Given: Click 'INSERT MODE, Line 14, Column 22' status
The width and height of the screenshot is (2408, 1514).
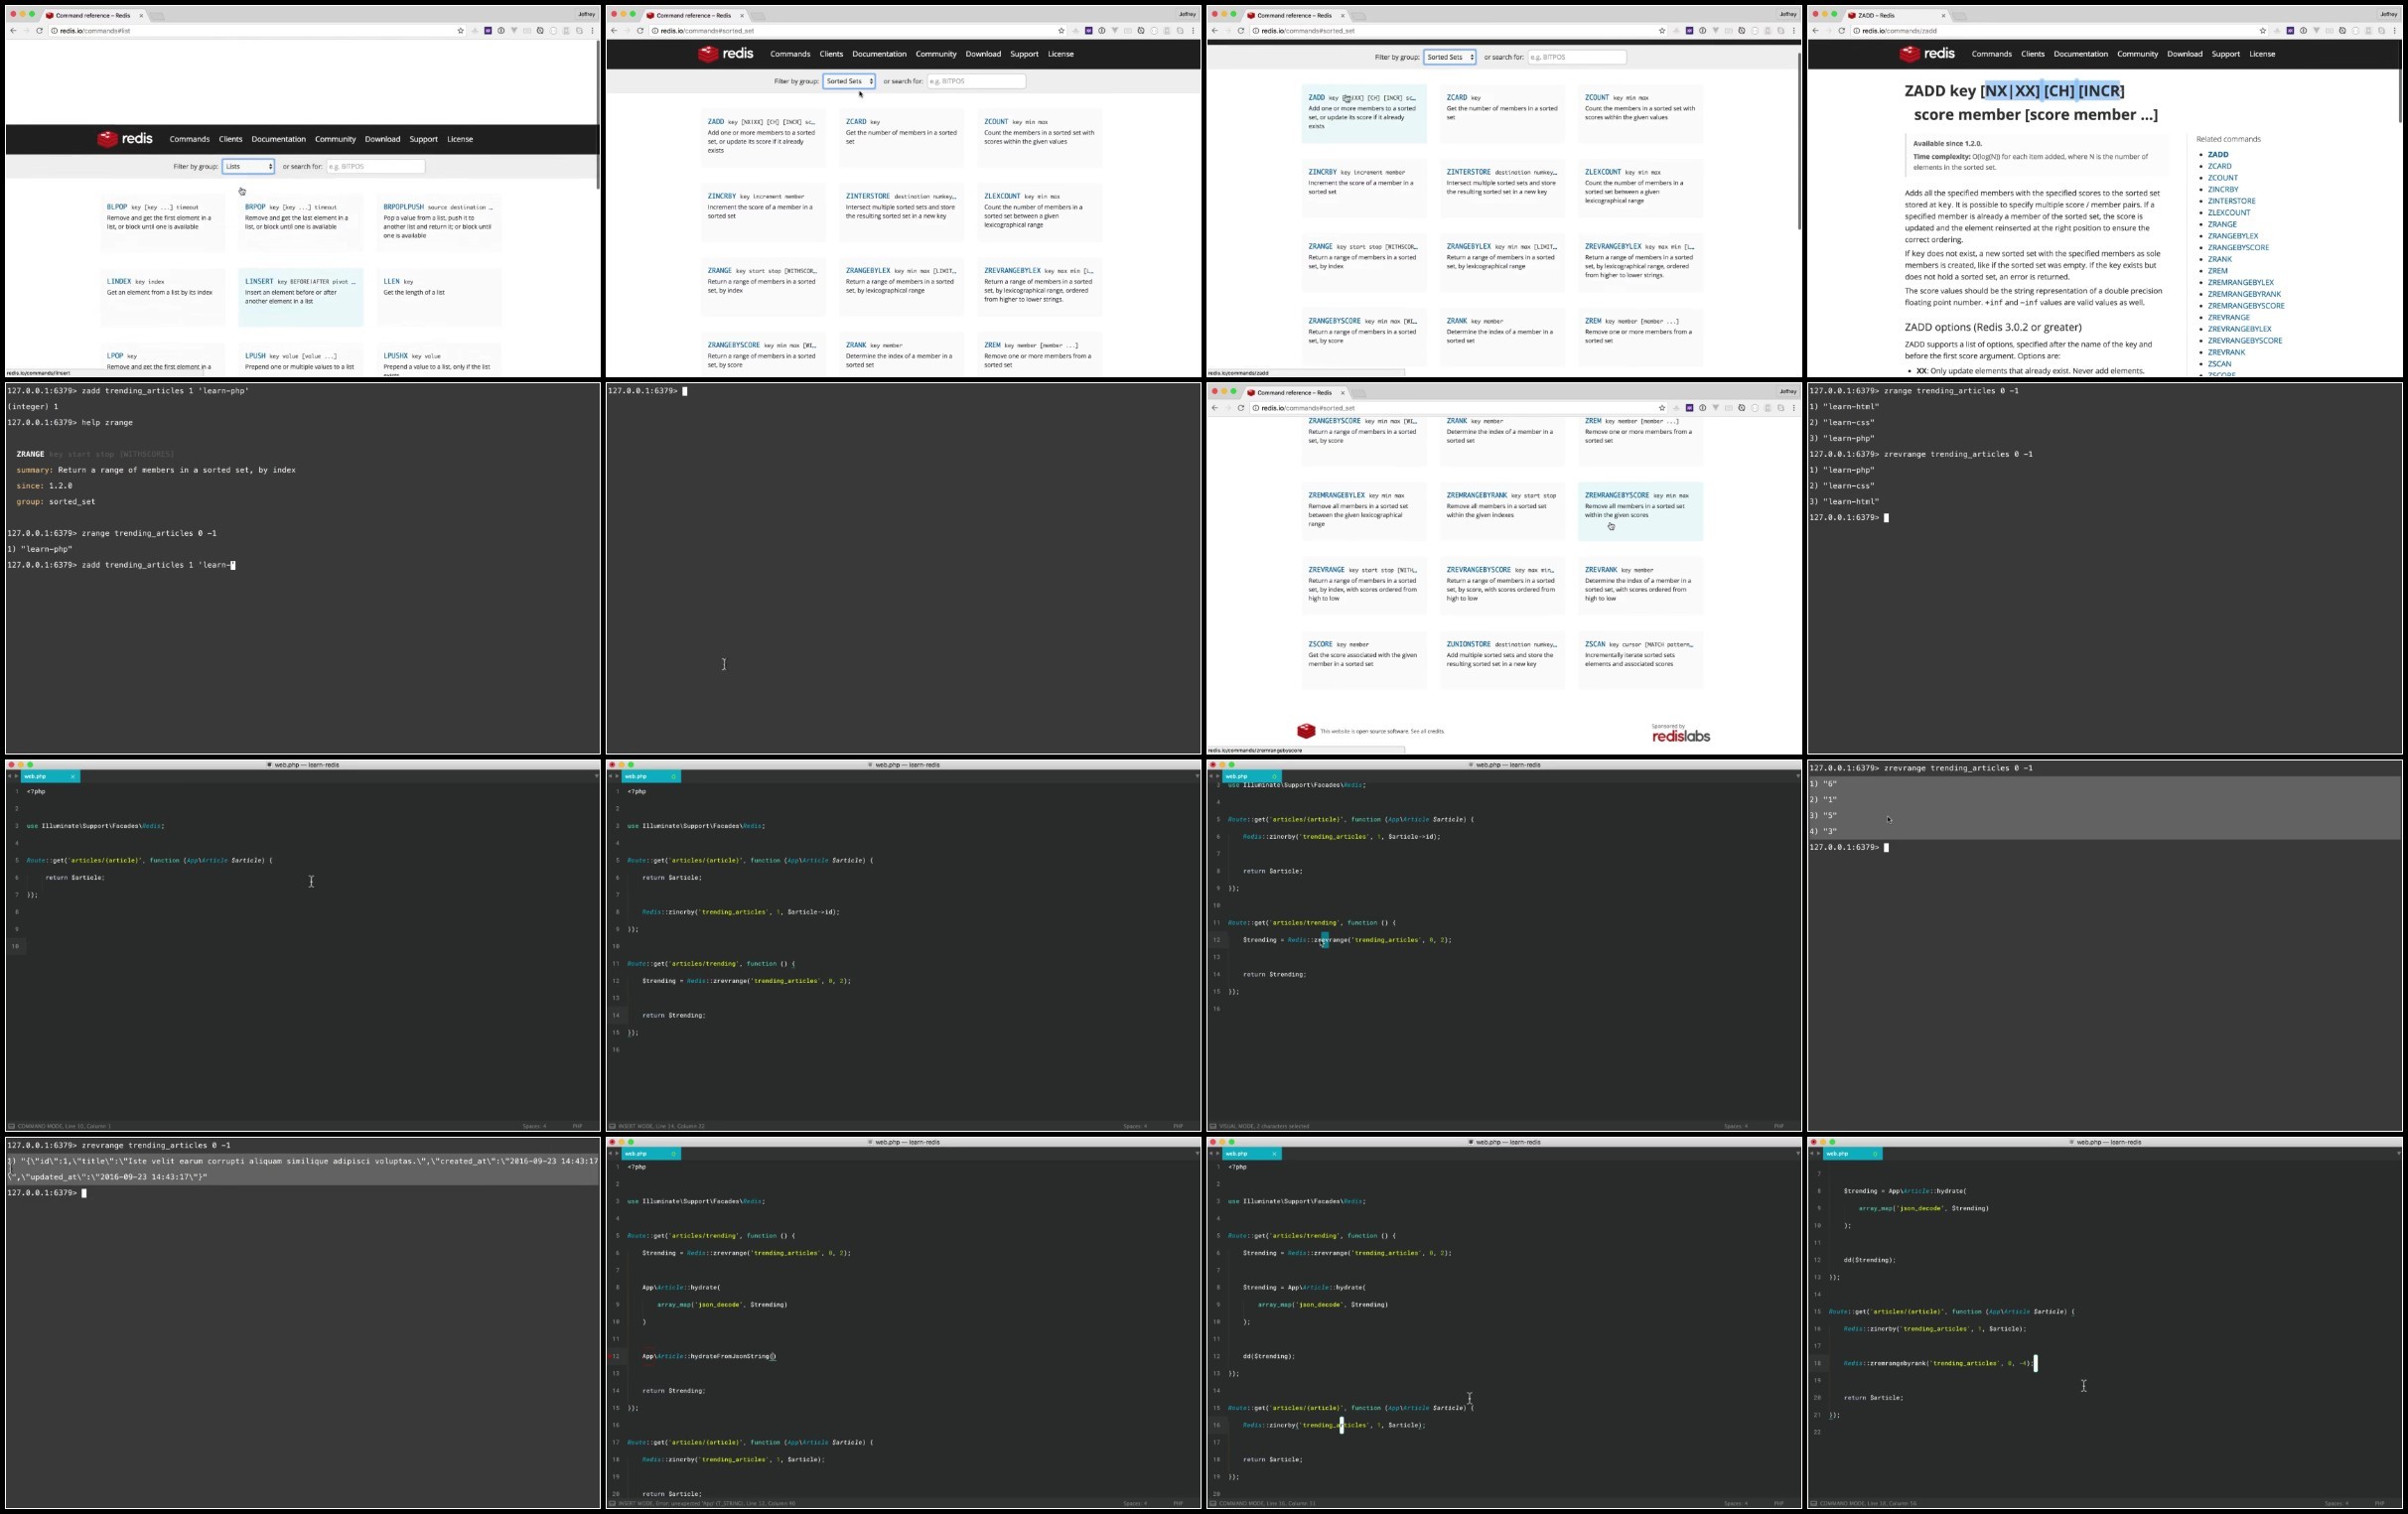Looking at the screenshot, I should [x=661, y=1126].
